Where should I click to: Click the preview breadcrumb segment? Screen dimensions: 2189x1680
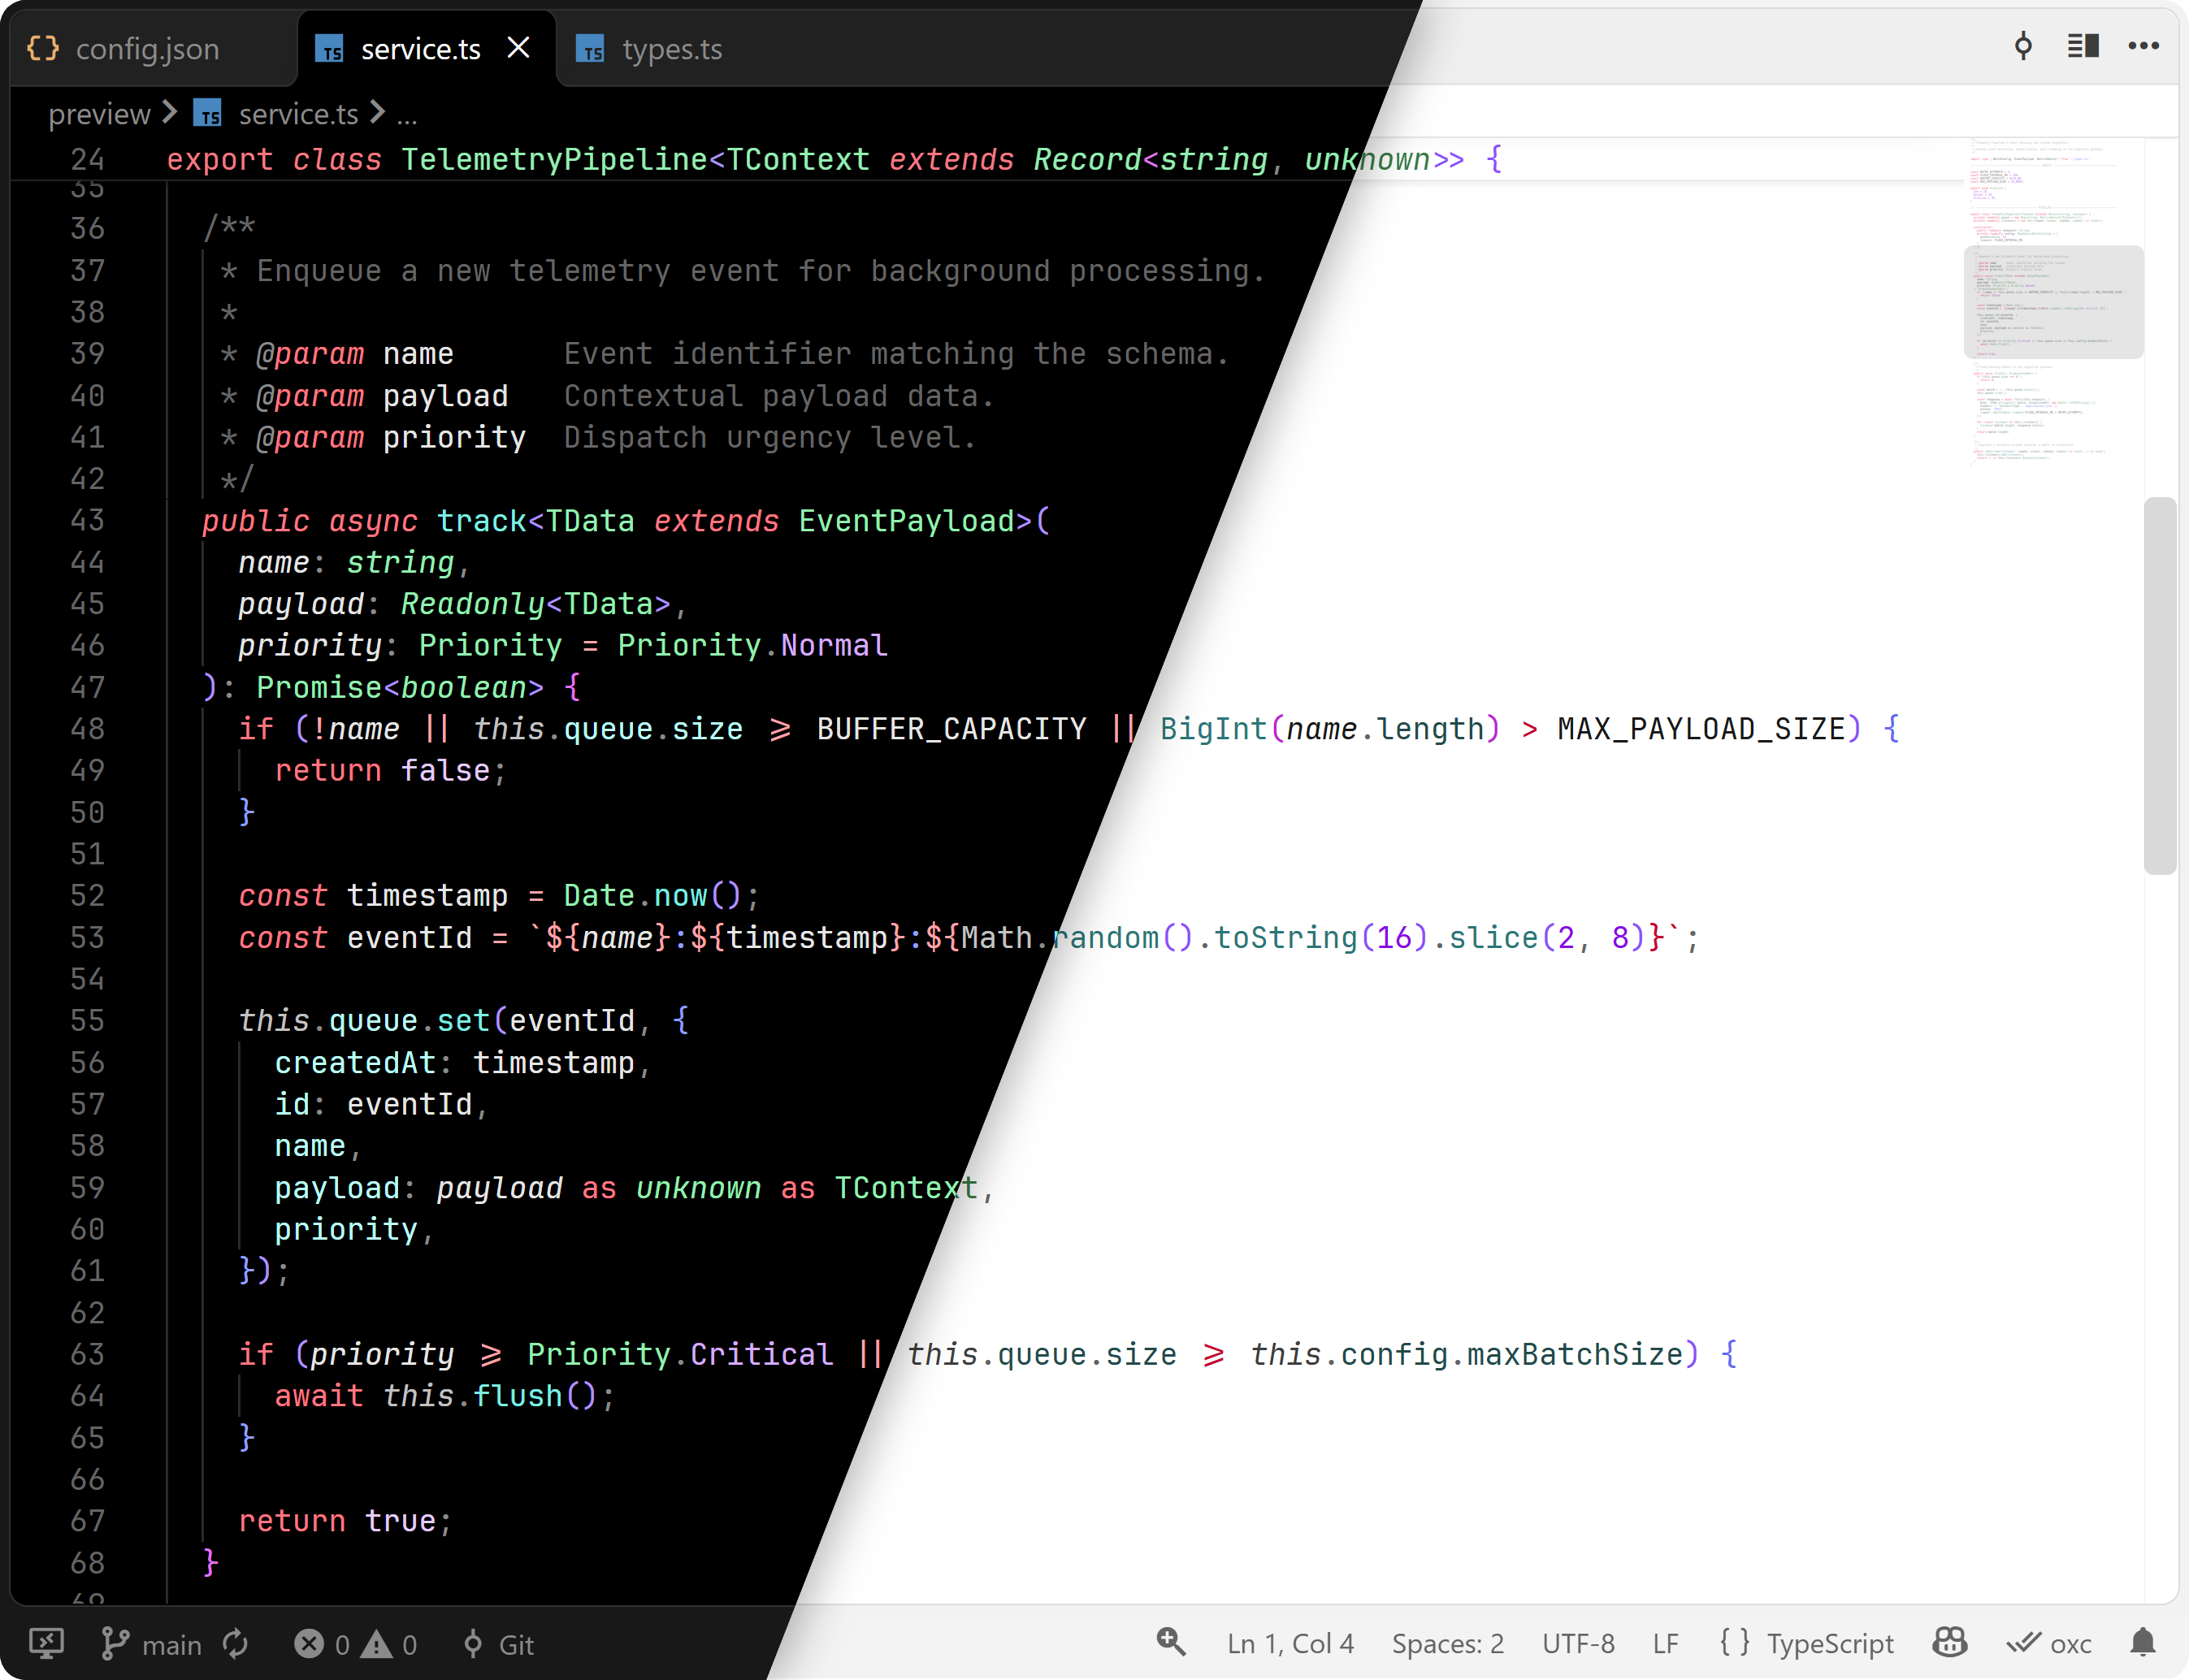click(99, 114)
